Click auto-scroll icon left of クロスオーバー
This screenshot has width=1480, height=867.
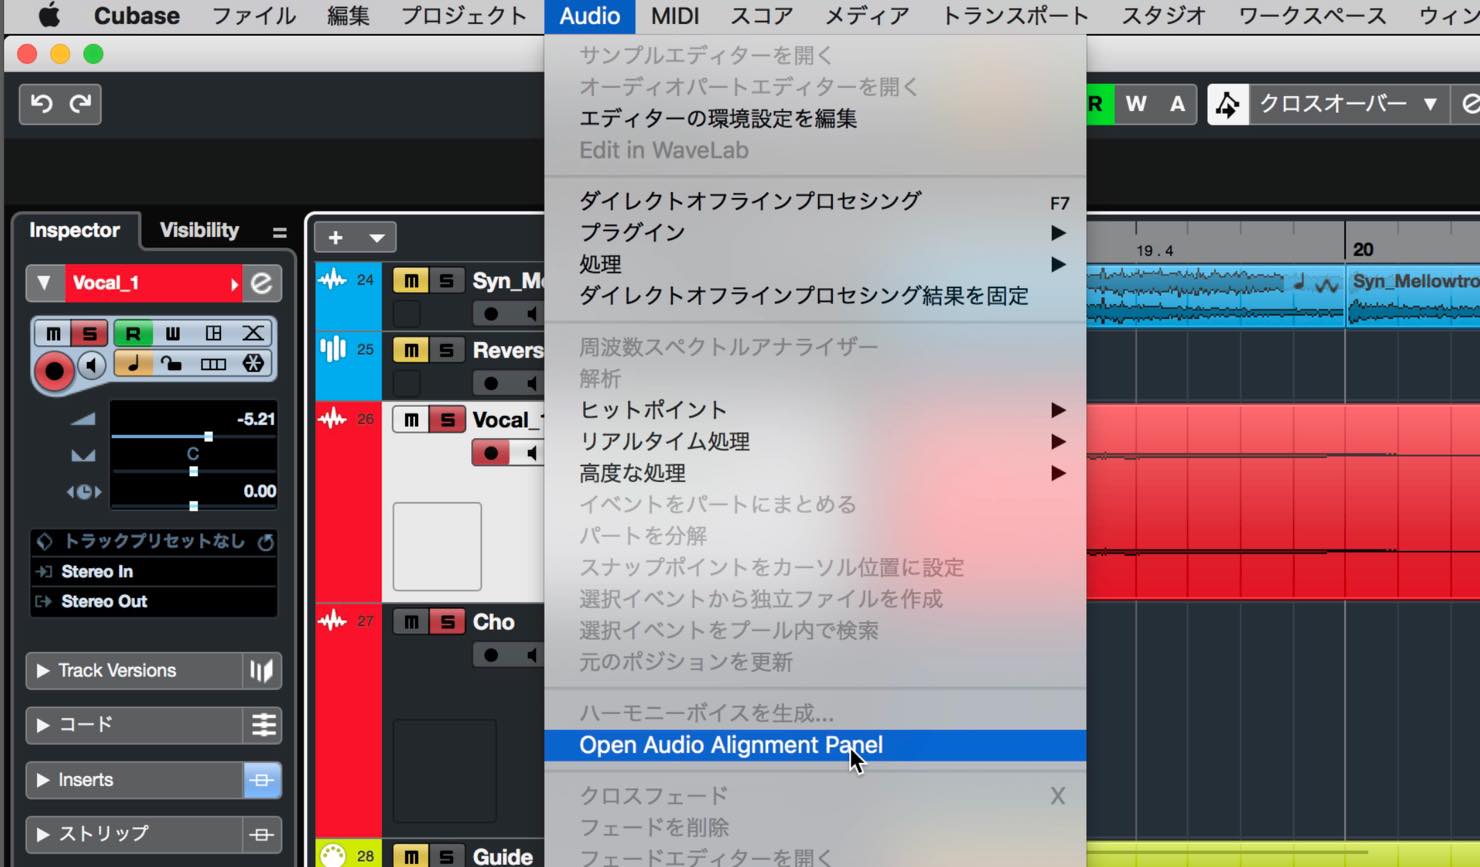1228,104
